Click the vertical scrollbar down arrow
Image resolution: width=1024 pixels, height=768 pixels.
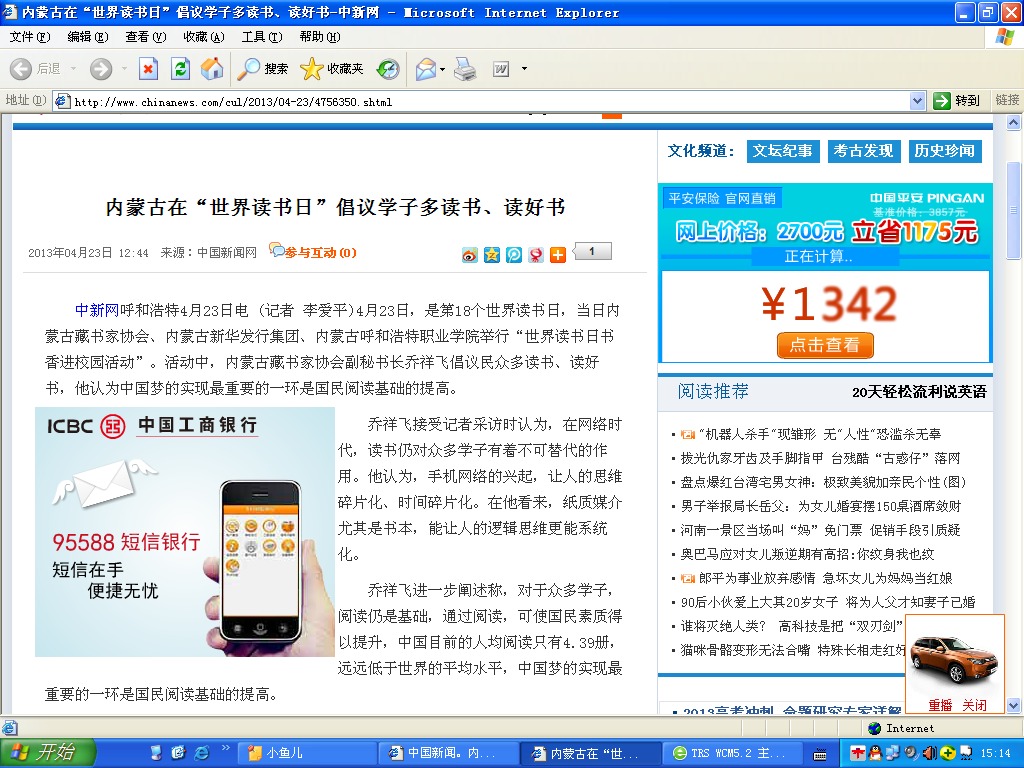pyautogui.click(x=1014, y=706)
